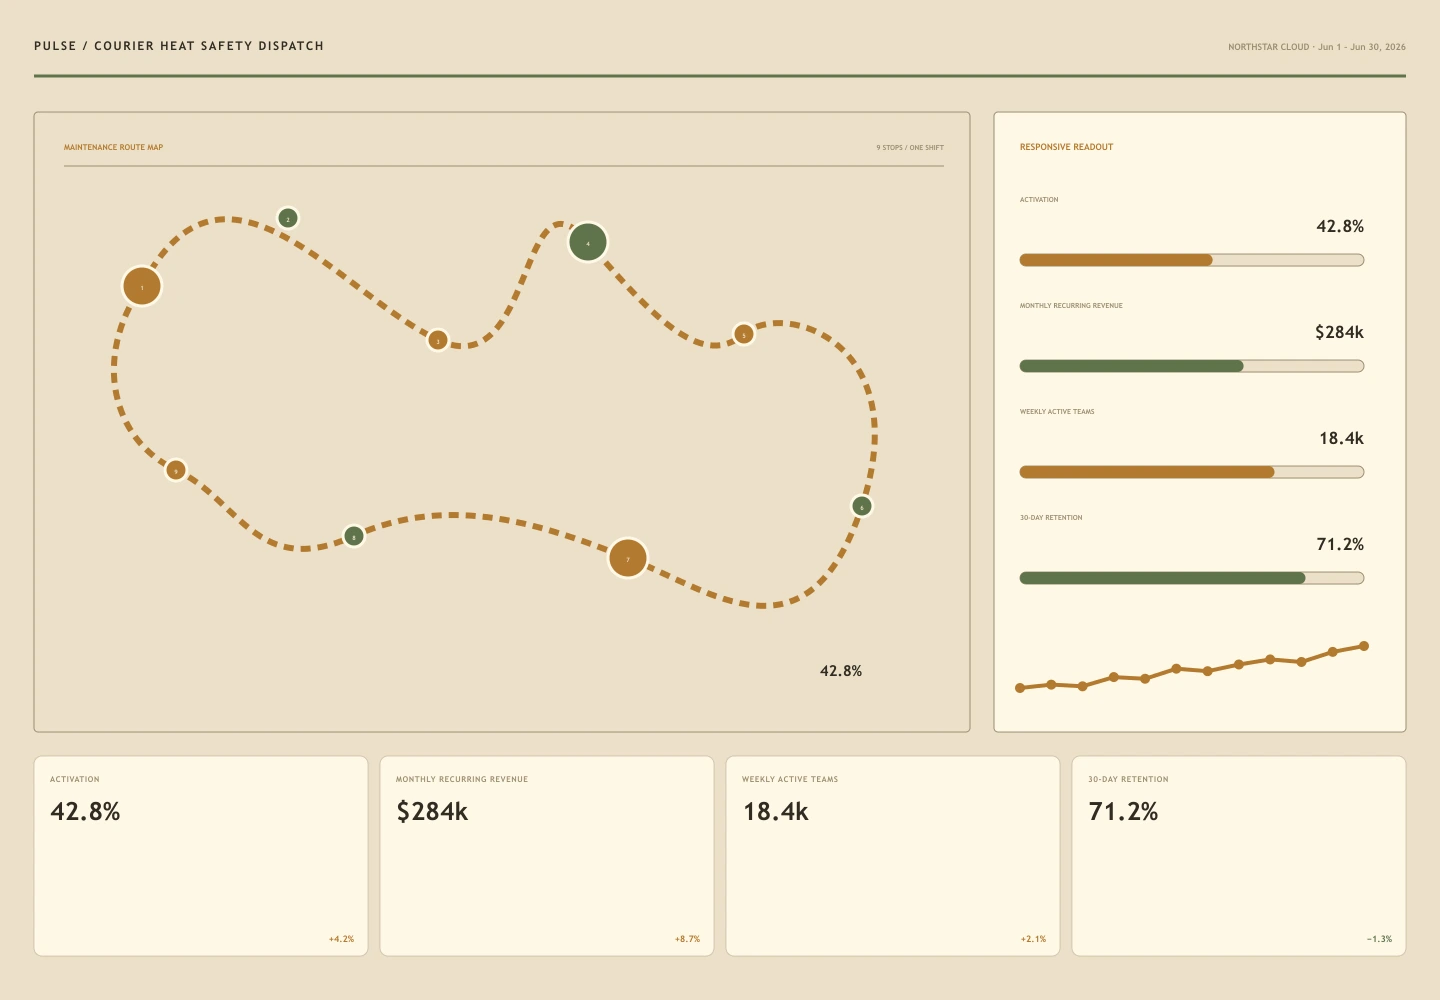Click the "Pulse / Courier Heat Safety Dispatch" title
Viewport: 1440px width, 1000px height.
tap(179, 46)
